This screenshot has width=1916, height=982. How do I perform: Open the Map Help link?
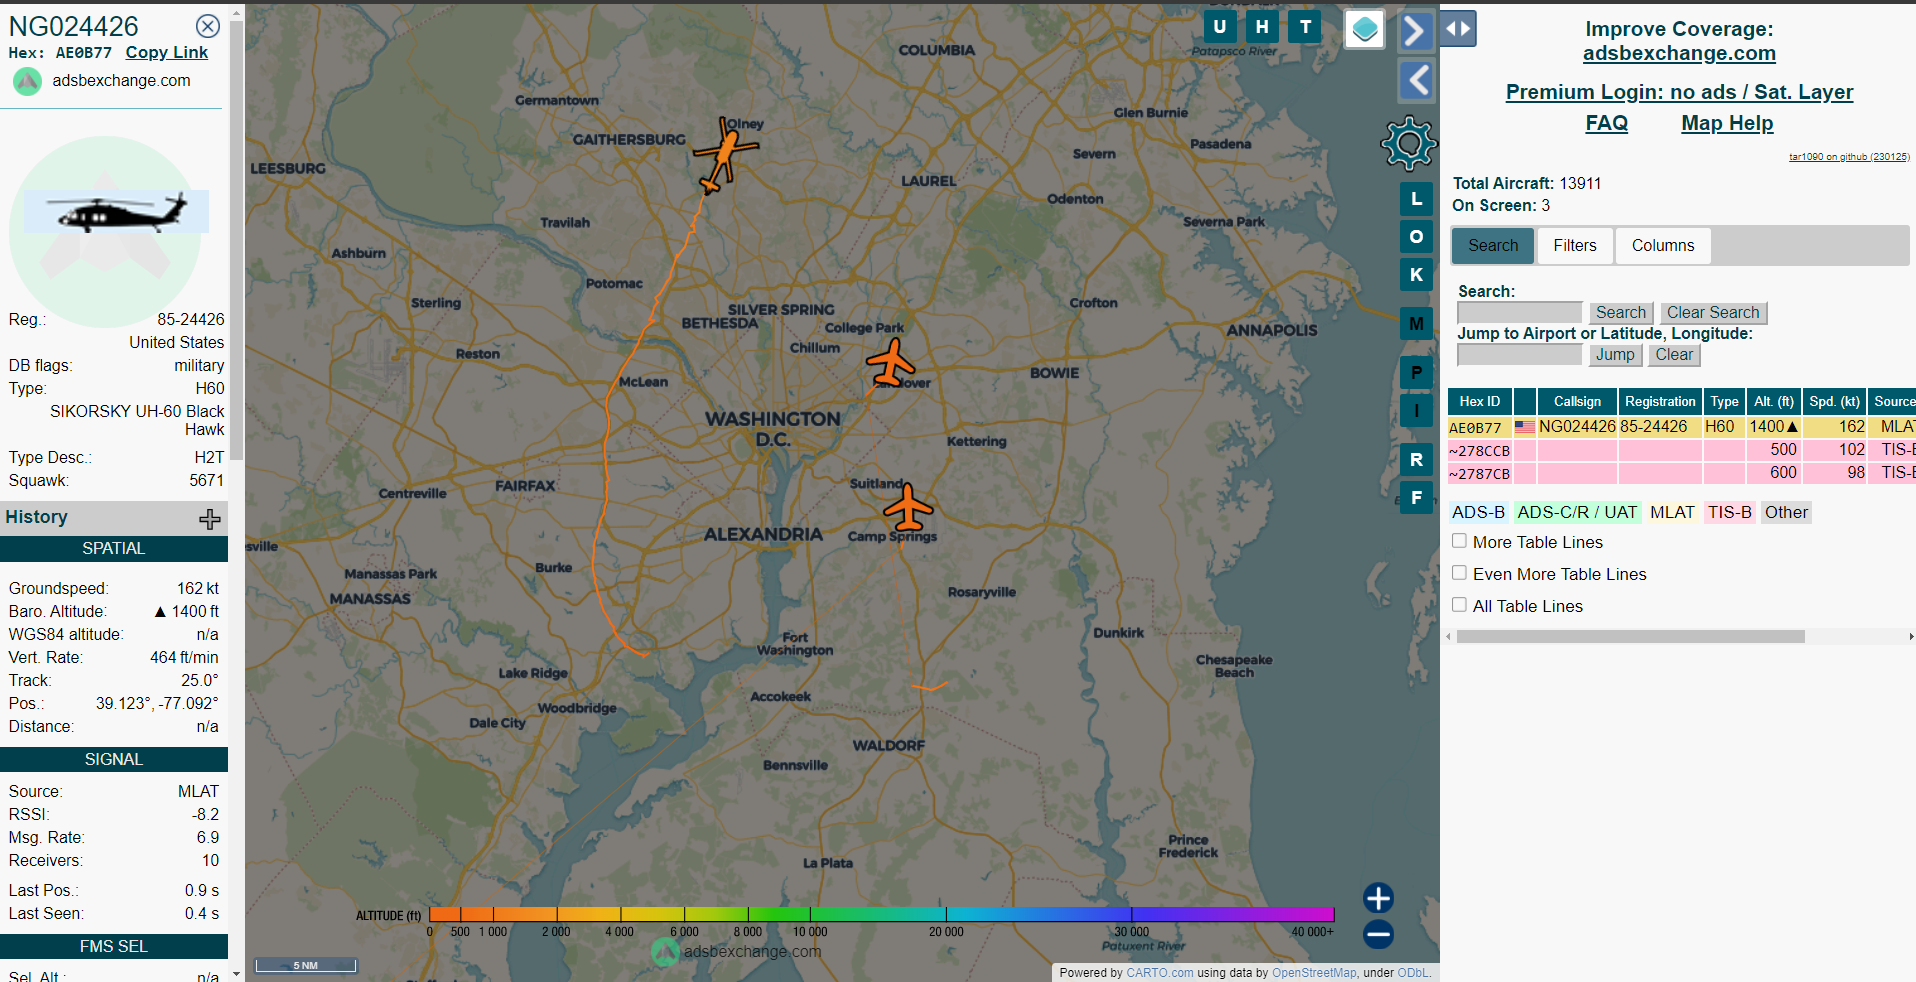click(x=1727, y=123)
